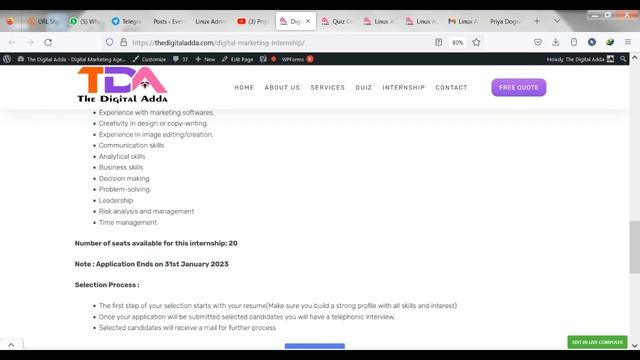The image size is (640, 360).
Task: Switch to the URL Shortener browser tab
Action: coord(43,21)
